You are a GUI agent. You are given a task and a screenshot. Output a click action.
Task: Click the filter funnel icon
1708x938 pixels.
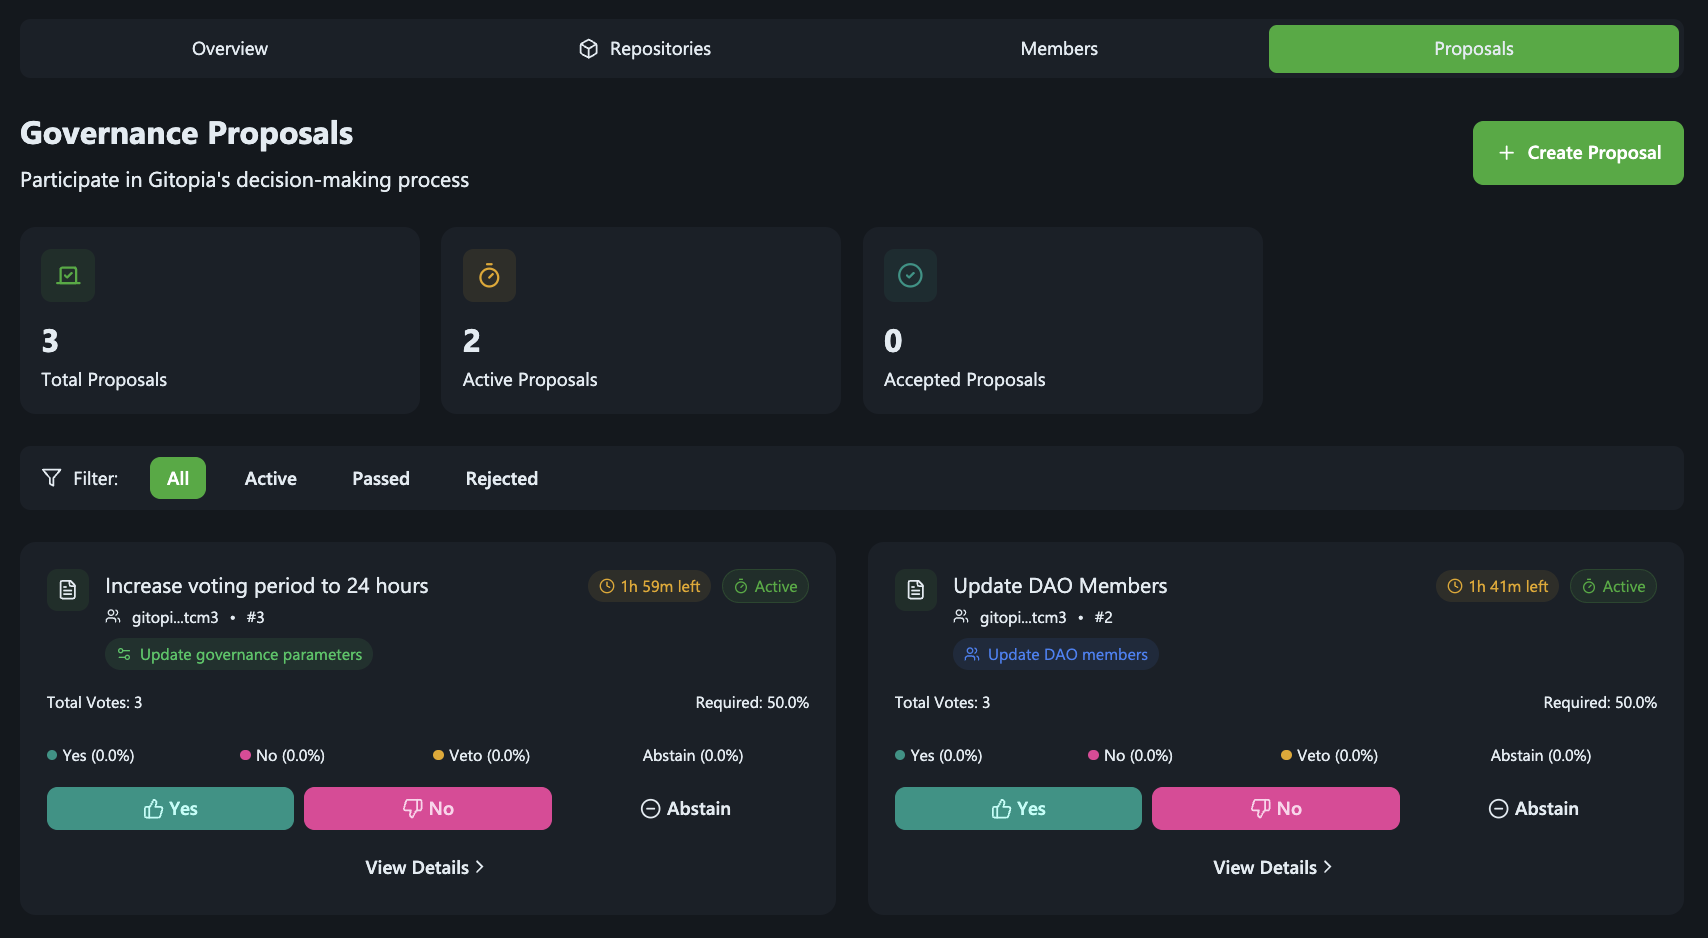[x=52, y=478]
